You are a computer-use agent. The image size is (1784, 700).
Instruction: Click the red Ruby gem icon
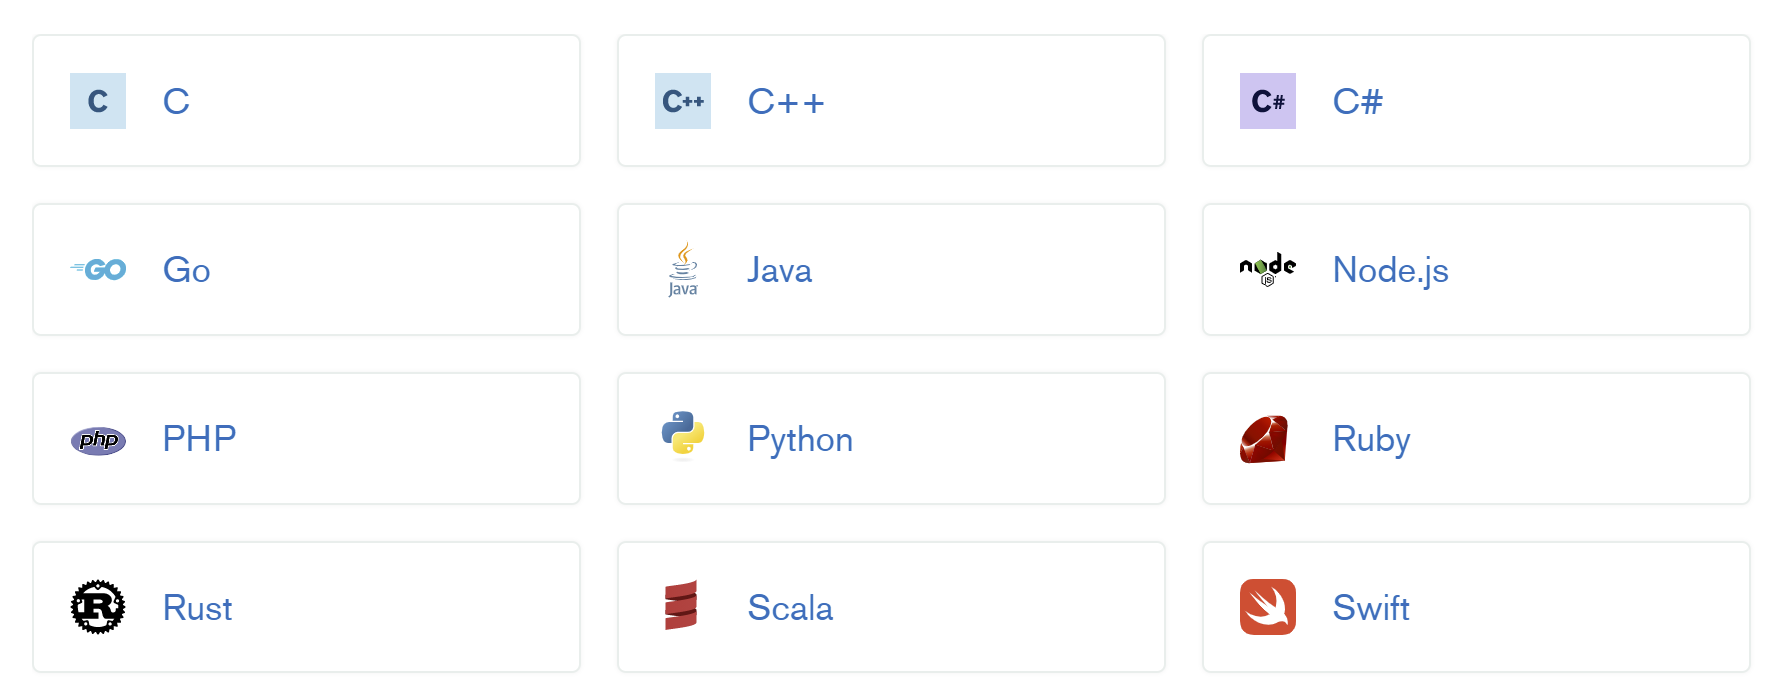[1264, 440]
